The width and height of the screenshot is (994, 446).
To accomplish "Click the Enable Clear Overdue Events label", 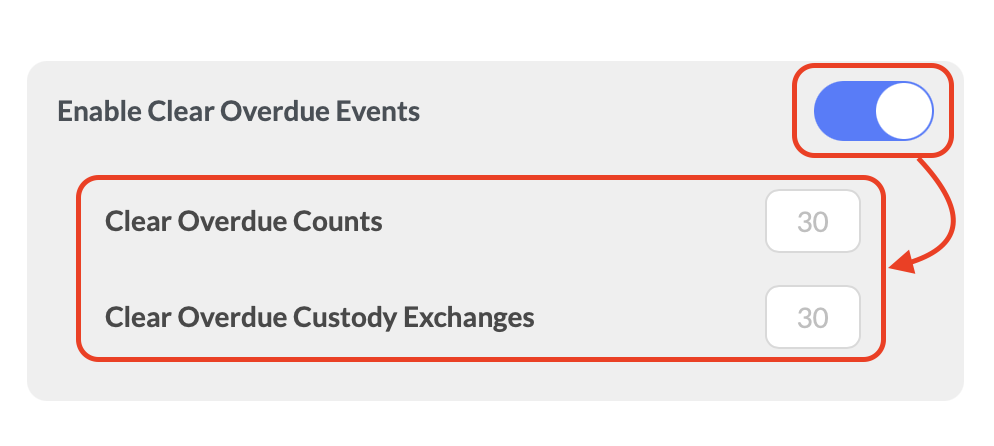I will (x=239, y=111).
